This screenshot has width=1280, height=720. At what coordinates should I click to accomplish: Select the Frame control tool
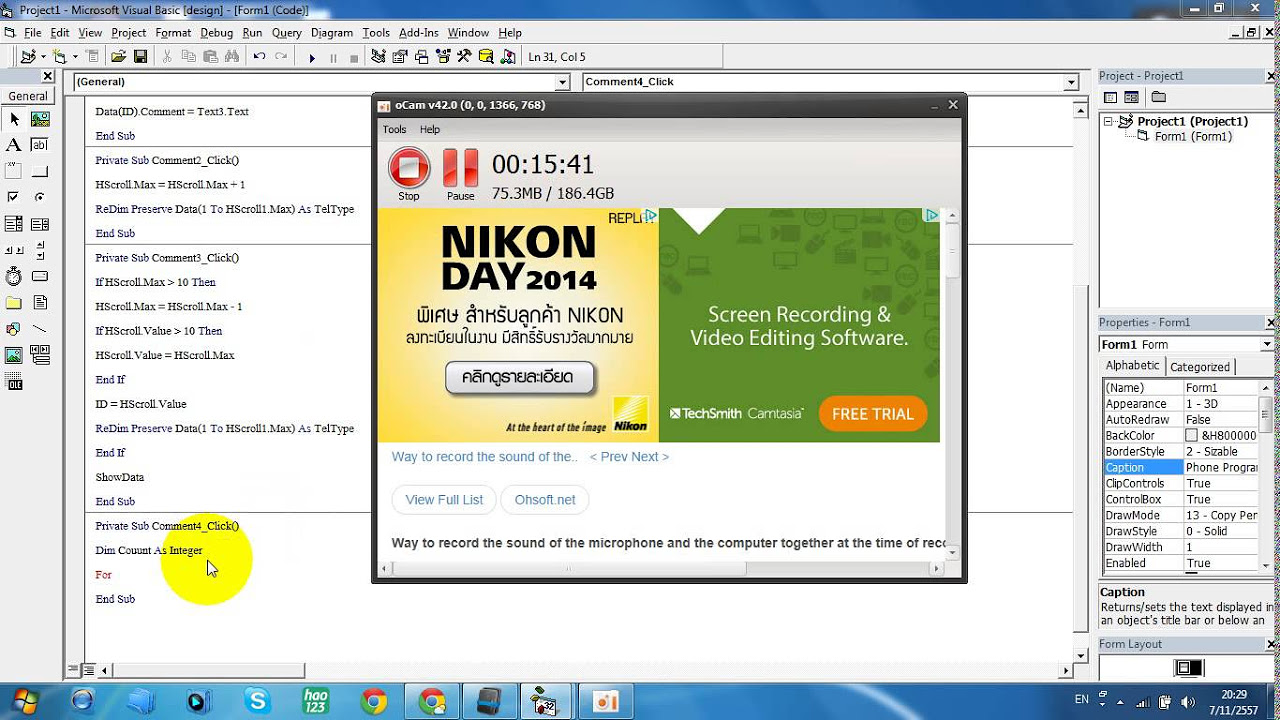(x=14, y=171)
